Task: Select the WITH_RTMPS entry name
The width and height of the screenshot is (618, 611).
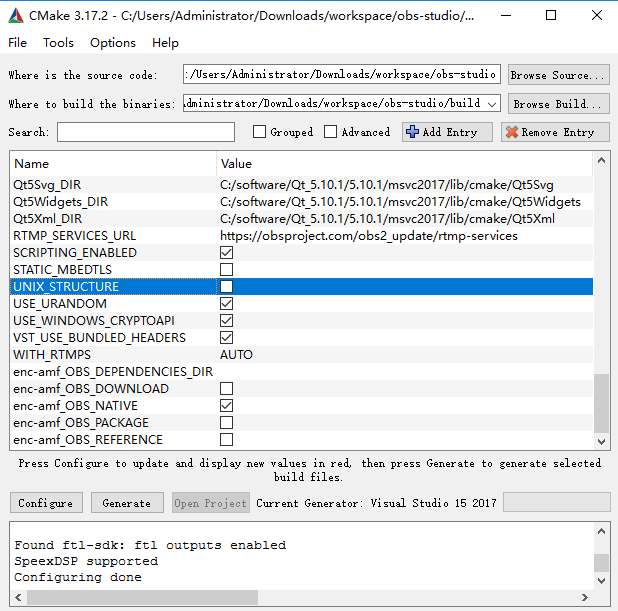Action: click(x=52, y=355)
